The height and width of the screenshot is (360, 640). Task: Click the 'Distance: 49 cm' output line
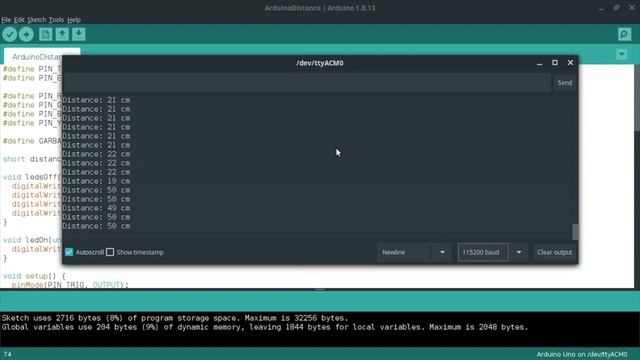click(96, 208)
